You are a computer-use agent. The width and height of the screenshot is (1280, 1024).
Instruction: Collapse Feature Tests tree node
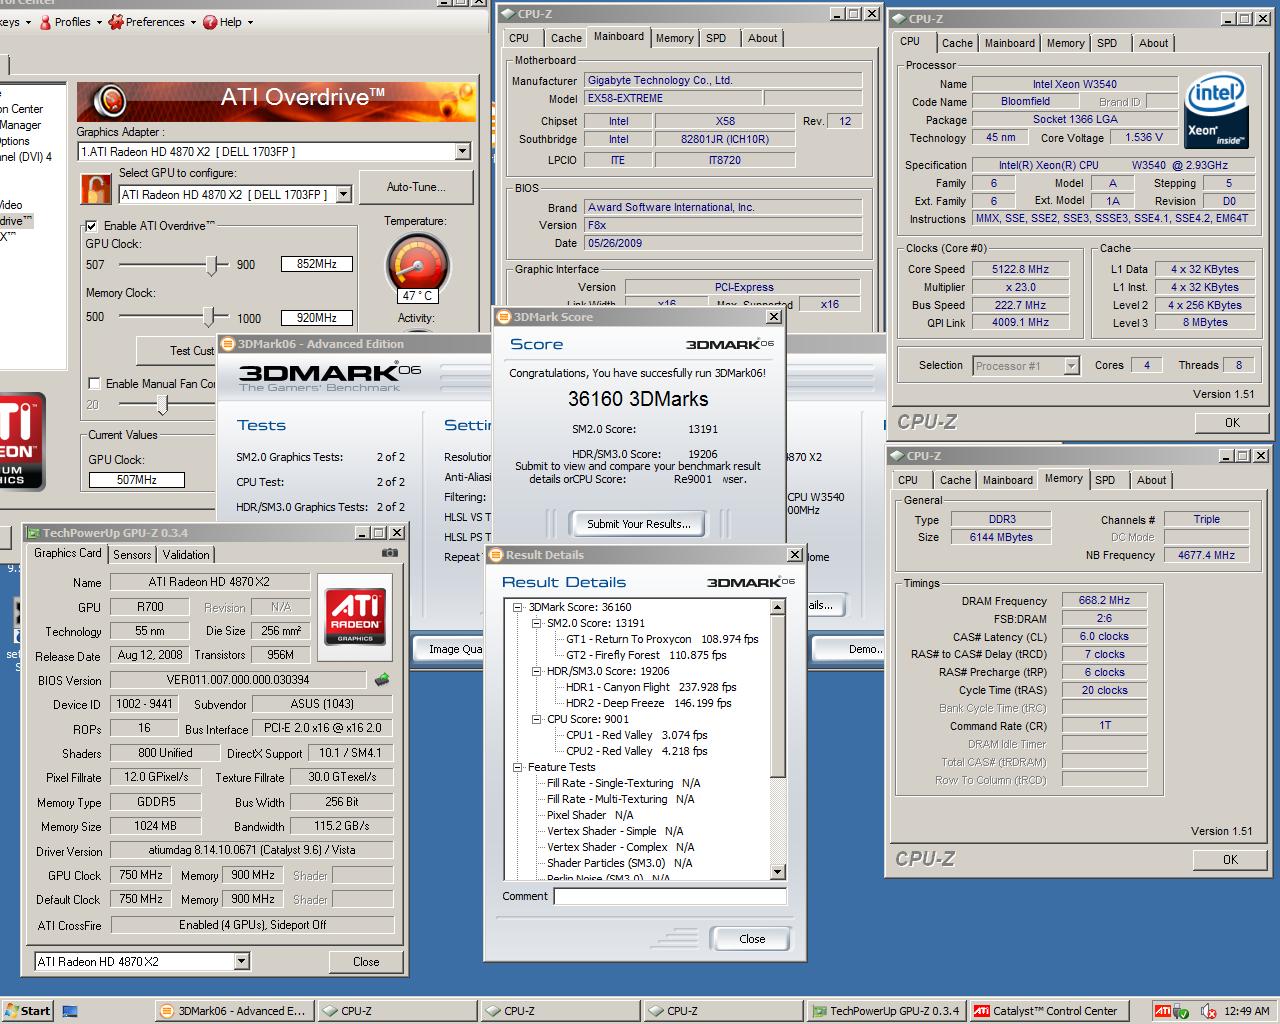(x=517, y=767)
